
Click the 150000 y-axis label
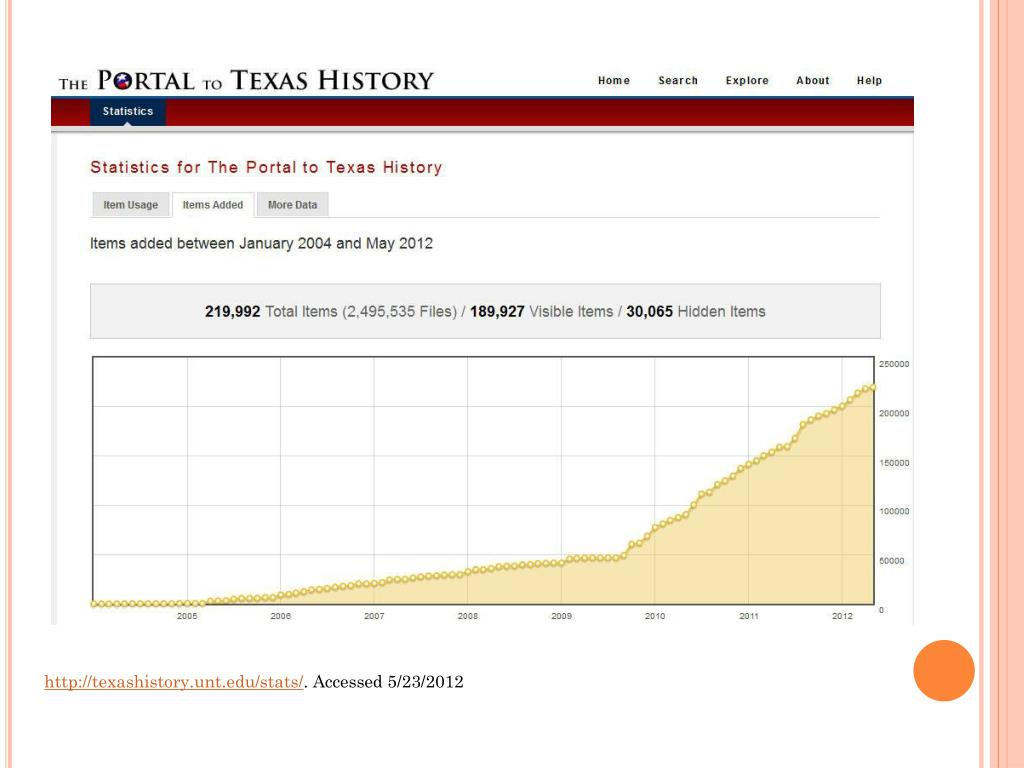pos(894,463)
